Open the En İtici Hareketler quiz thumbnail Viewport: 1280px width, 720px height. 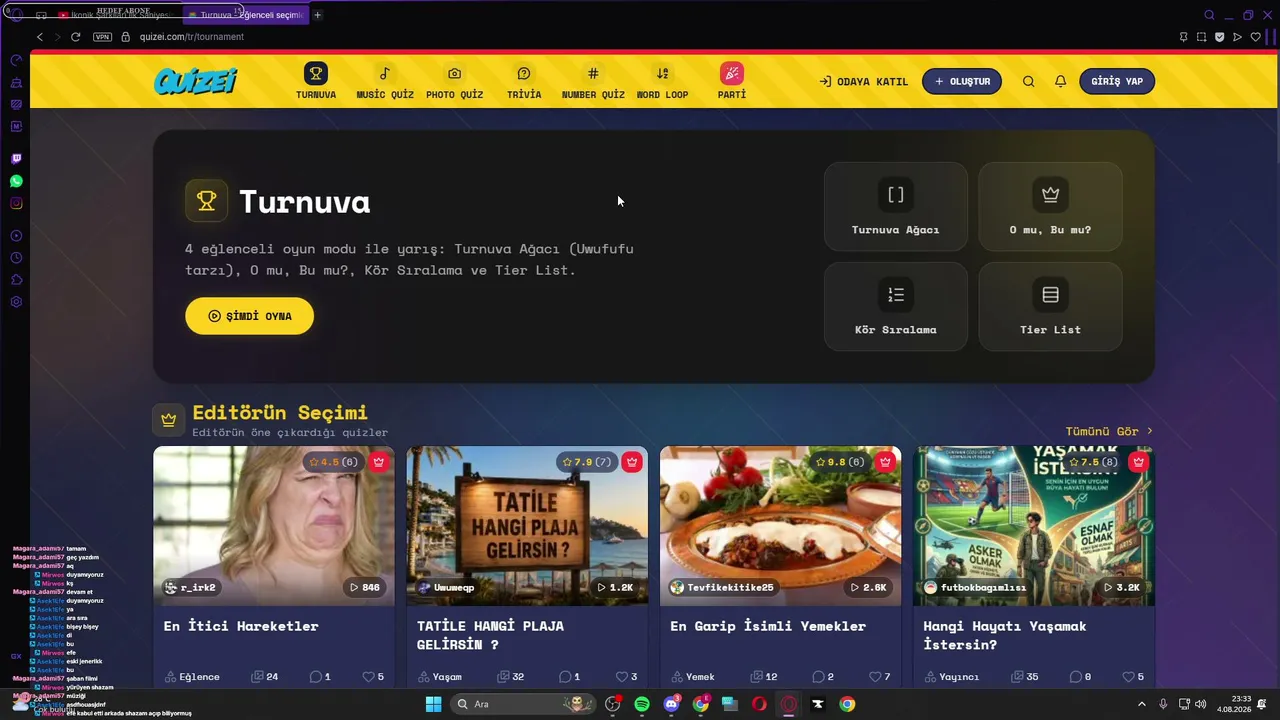pyautogui.click(x=274, y=525)
